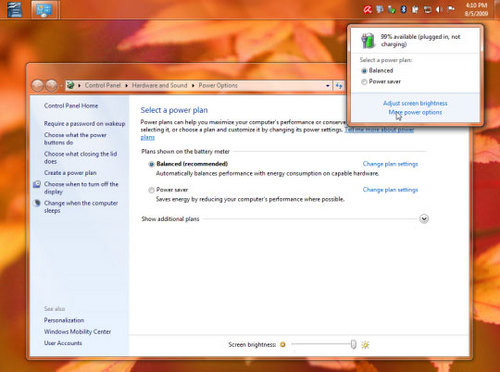Click arrow after Hardware and Sound breadcrumb
The width and height of the screenshot is (500, 372).
tap(193, 86)
